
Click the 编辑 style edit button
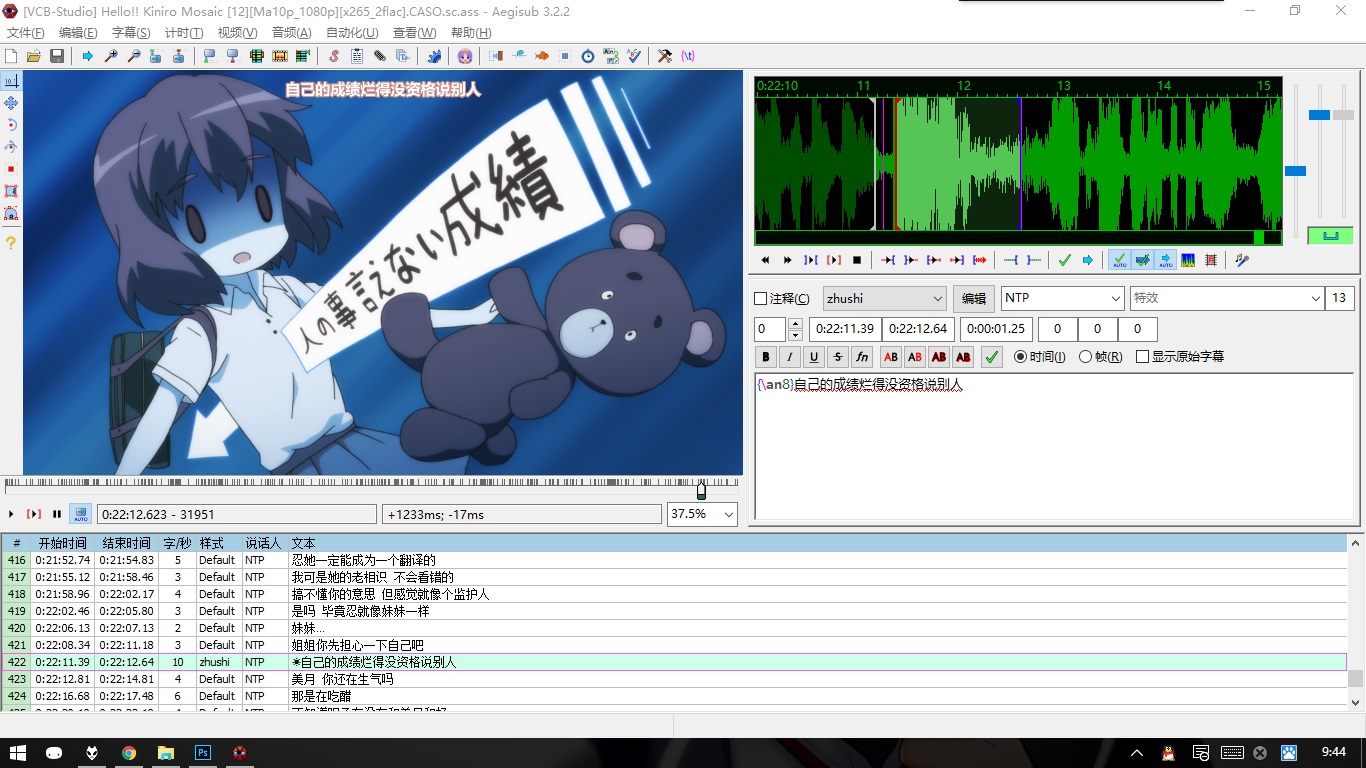pos(974,299)
